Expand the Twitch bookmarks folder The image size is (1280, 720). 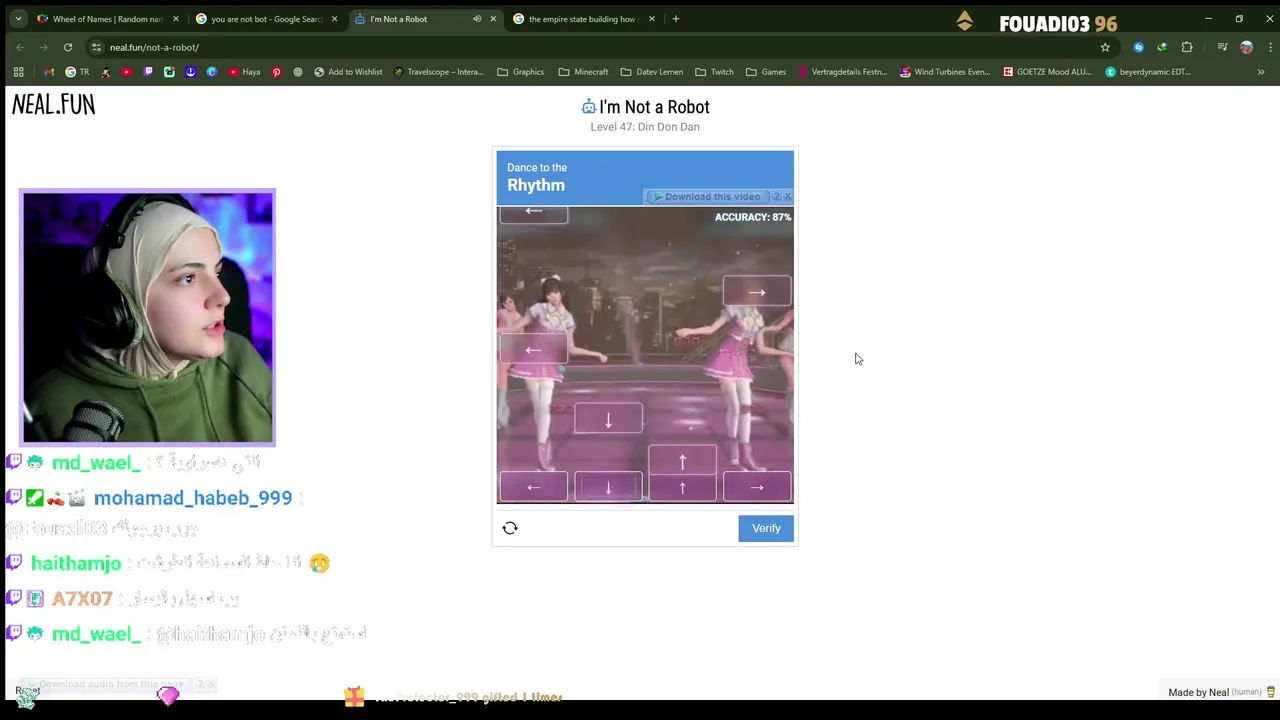click(x=715, y=72)
